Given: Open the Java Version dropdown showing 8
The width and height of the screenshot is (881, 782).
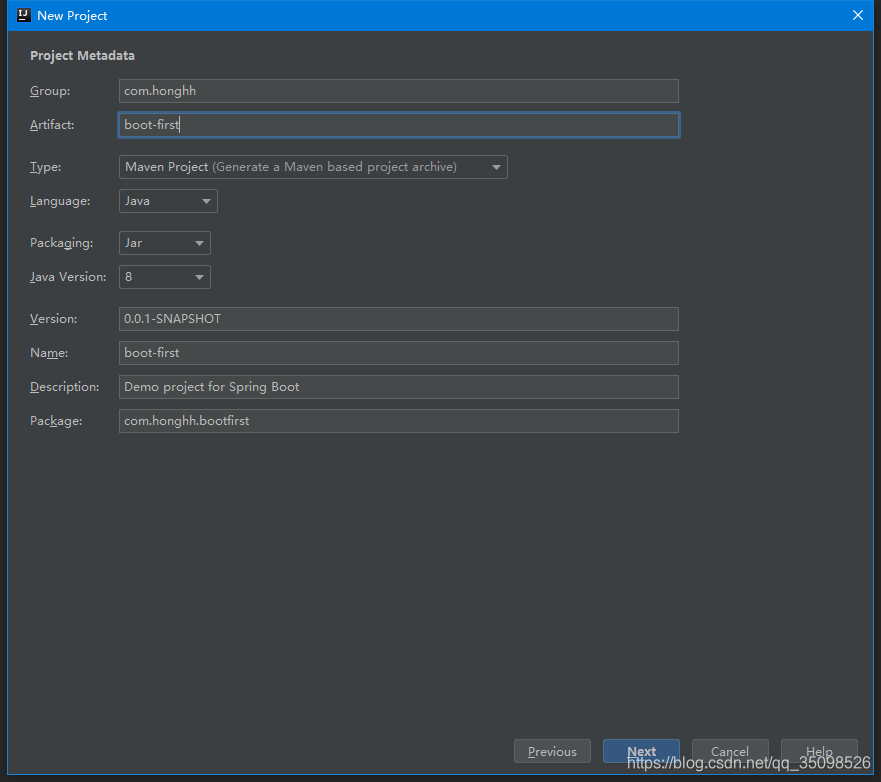Looking at the screenshot, I should [165, 277].
